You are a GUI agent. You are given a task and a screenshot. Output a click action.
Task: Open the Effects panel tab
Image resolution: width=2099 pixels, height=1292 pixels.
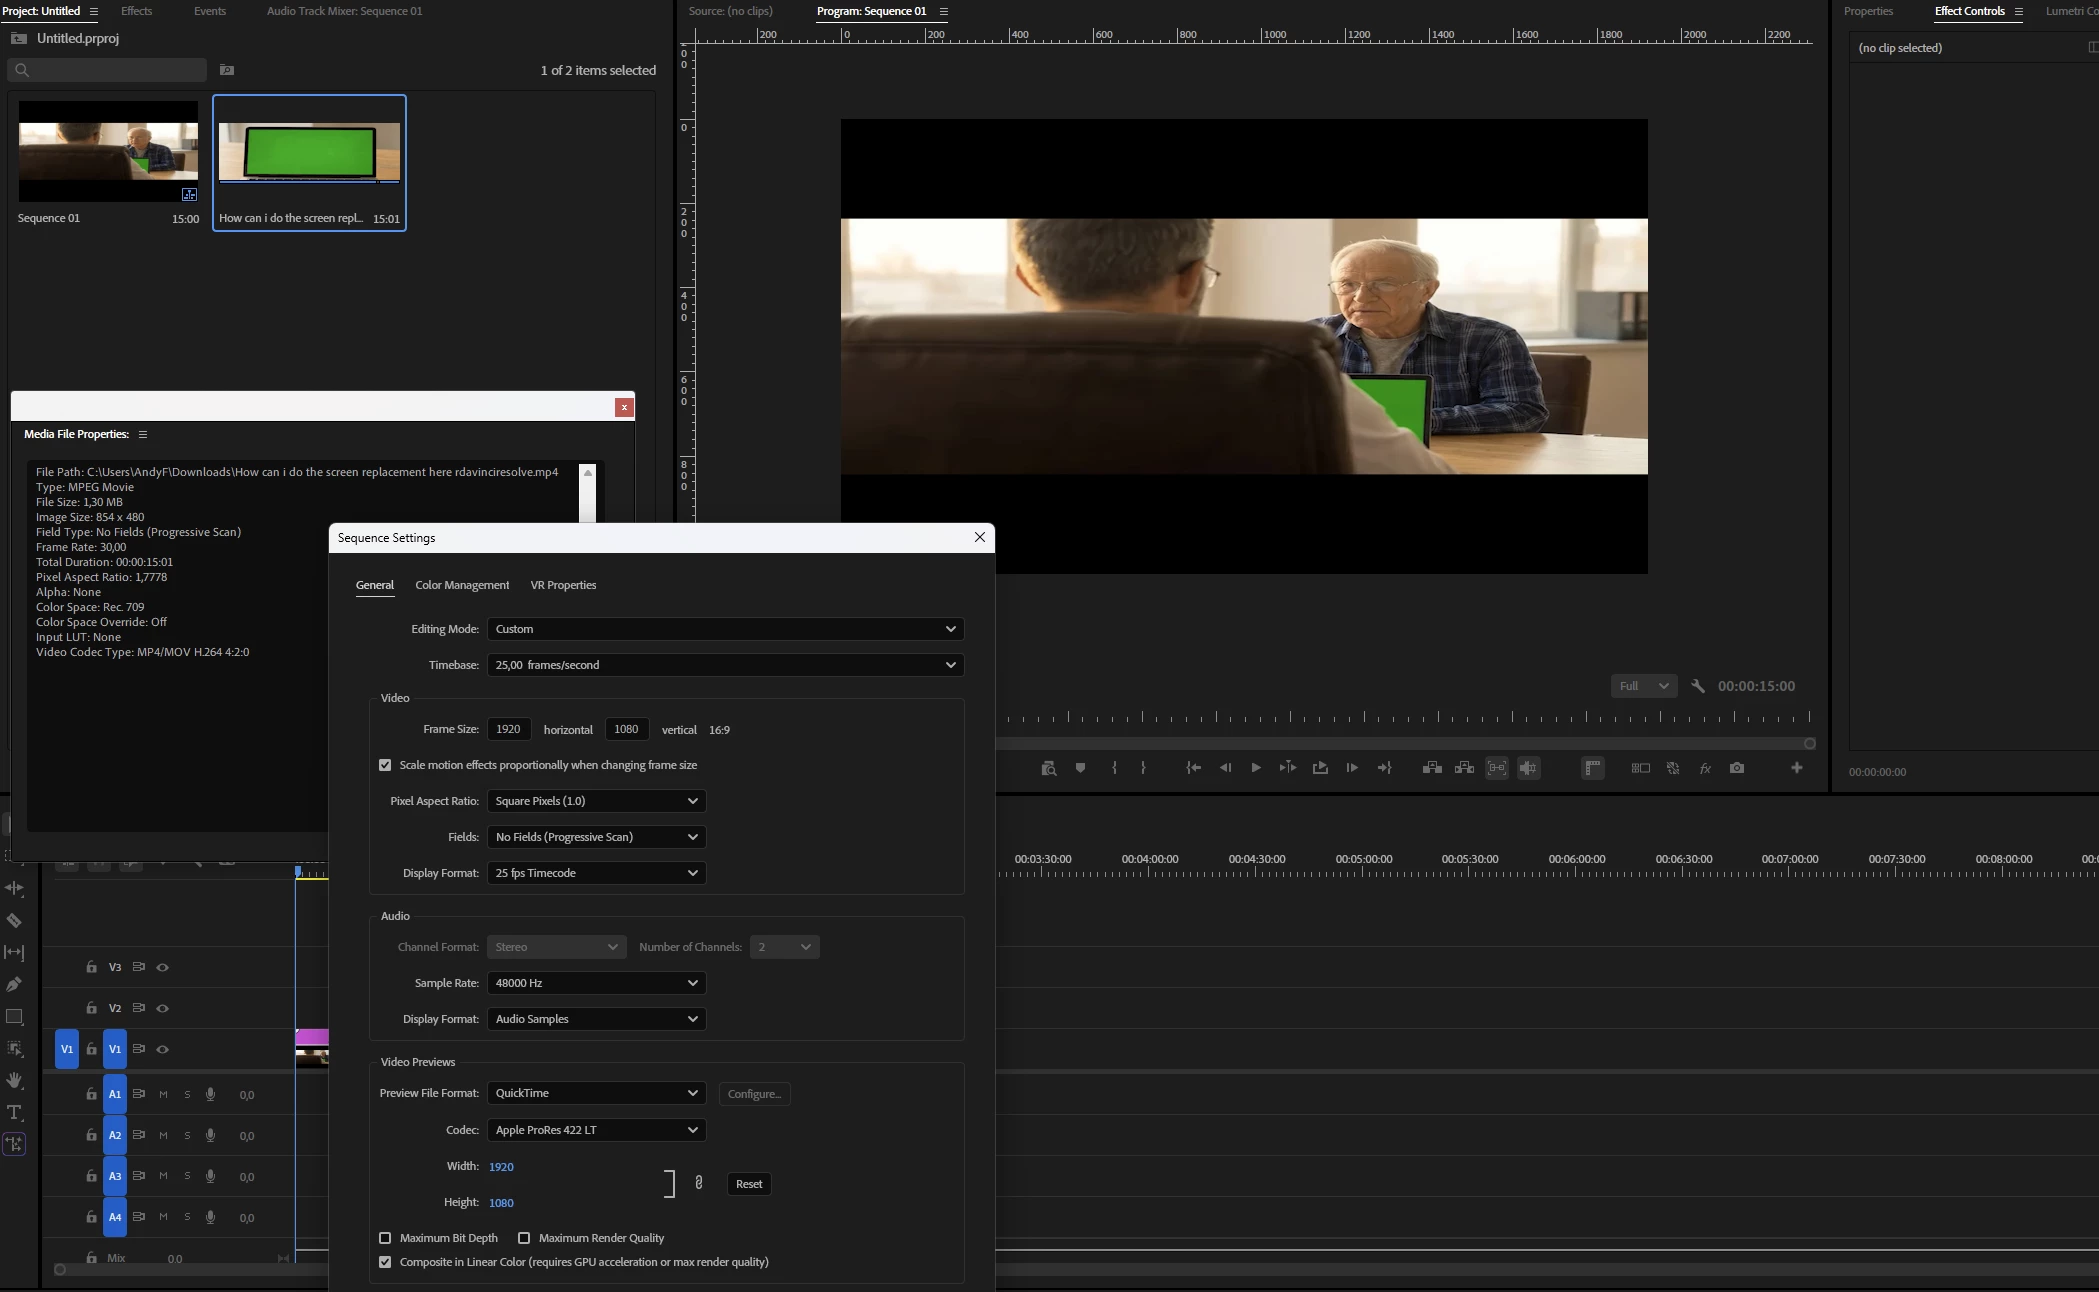136,11
